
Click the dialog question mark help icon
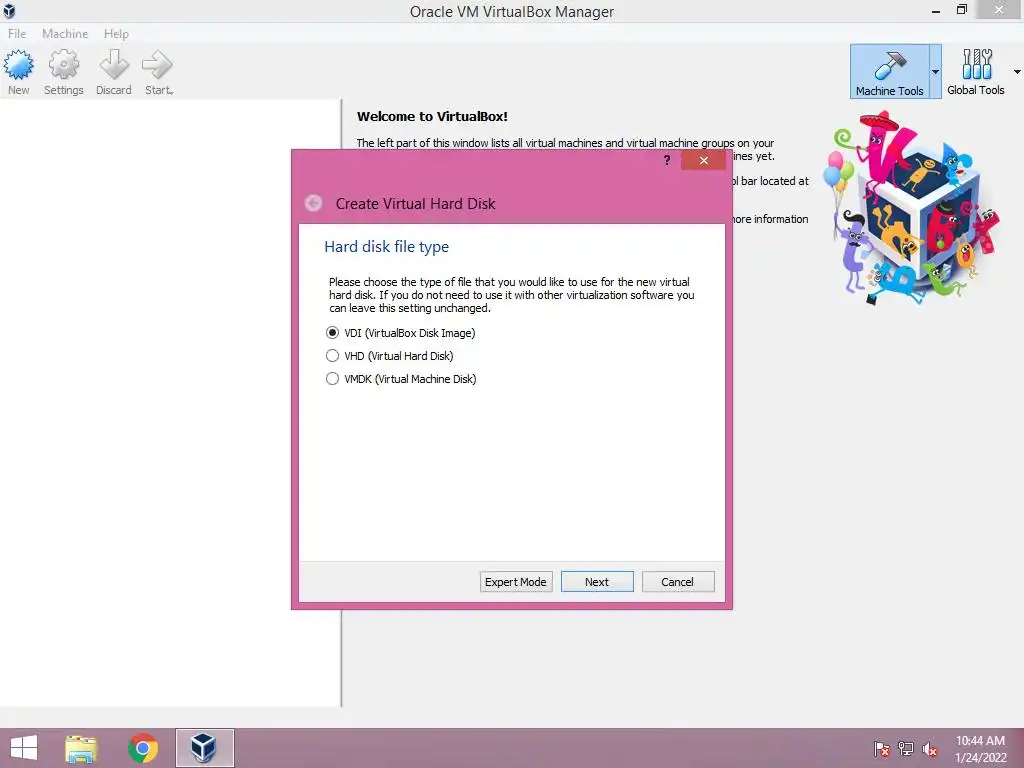pos(667,160)
